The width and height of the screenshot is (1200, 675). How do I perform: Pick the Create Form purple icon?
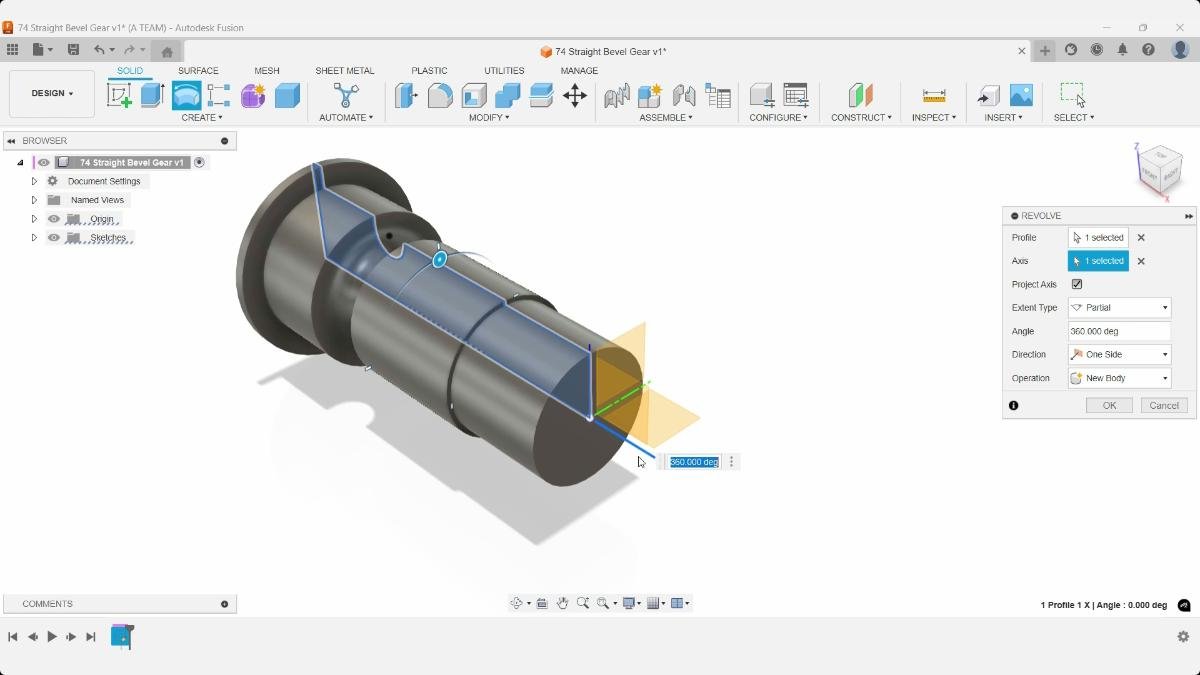(253, 95)
